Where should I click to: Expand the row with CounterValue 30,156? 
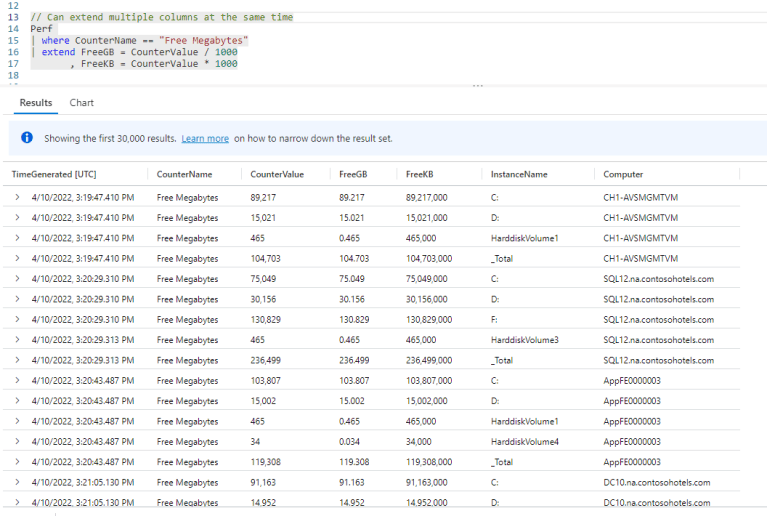click(x=17, y=299)
